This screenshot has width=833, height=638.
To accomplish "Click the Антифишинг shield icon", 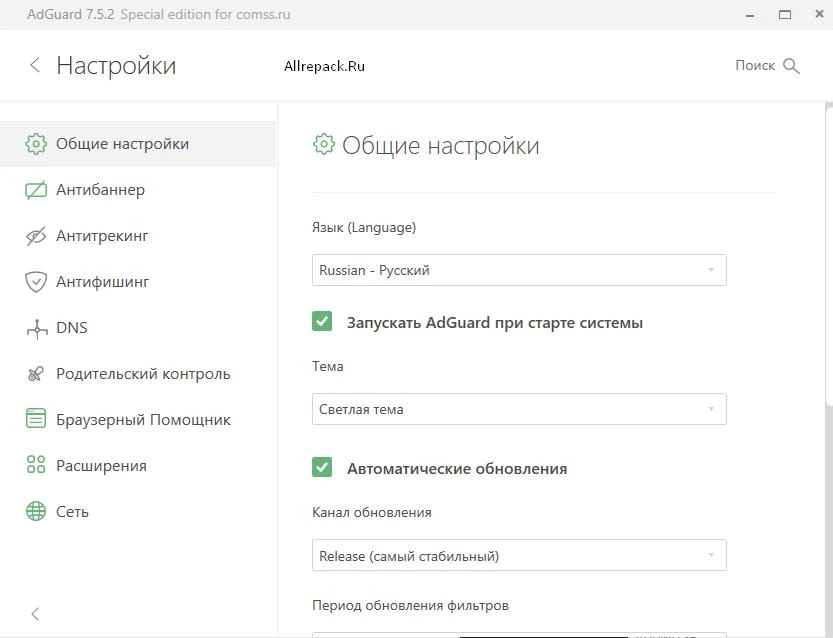I will tap(36, 282).
